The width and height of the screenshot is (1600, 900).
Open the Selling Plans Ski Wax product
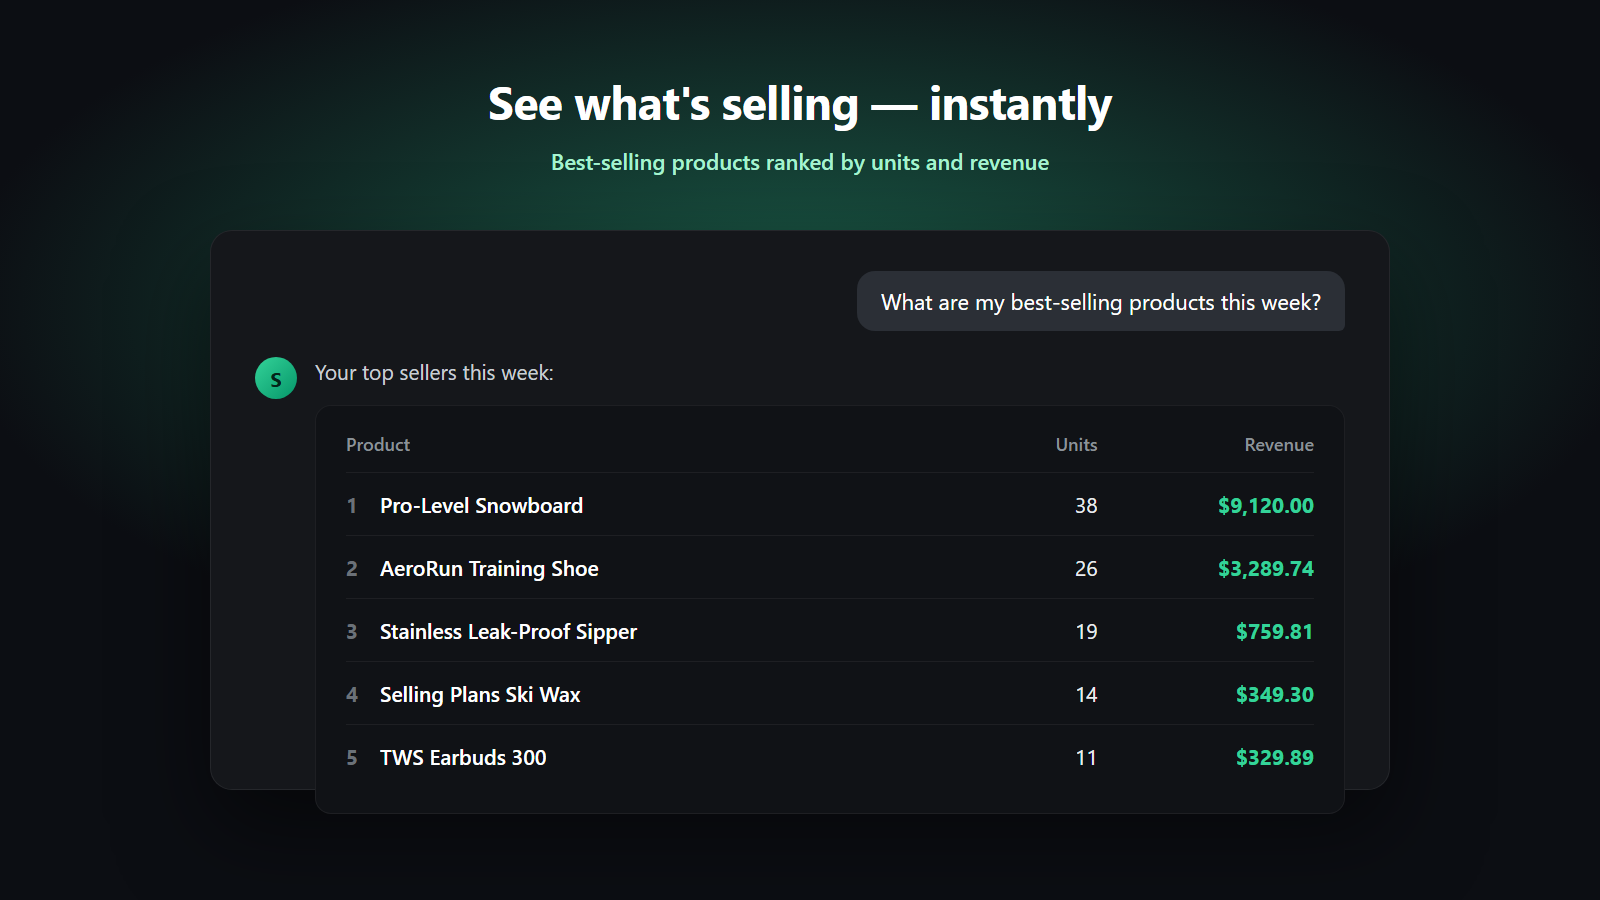[480, 695]
